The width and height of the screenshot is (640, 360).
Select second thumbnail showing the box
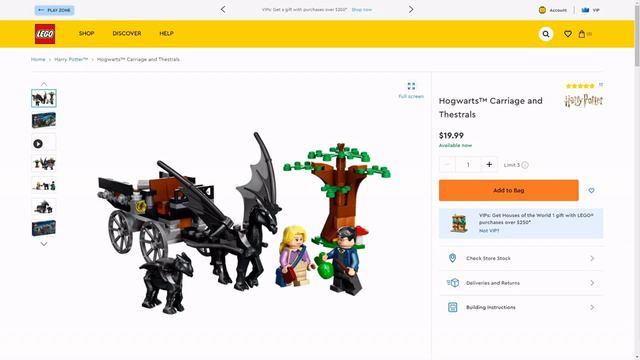(x=44, y=121)
